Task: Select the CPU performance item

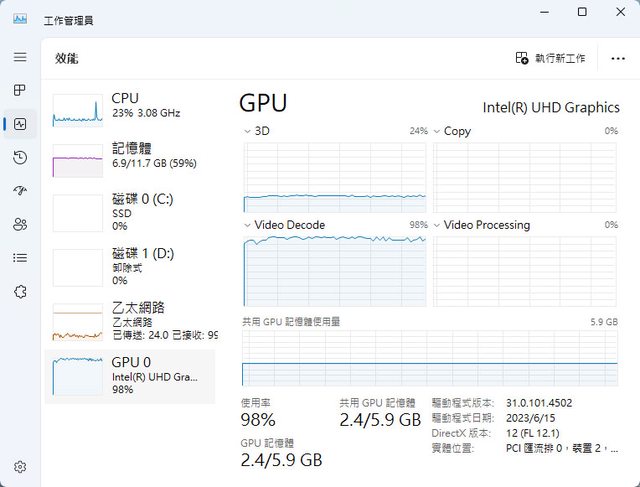Action: [x=130, y=106]
